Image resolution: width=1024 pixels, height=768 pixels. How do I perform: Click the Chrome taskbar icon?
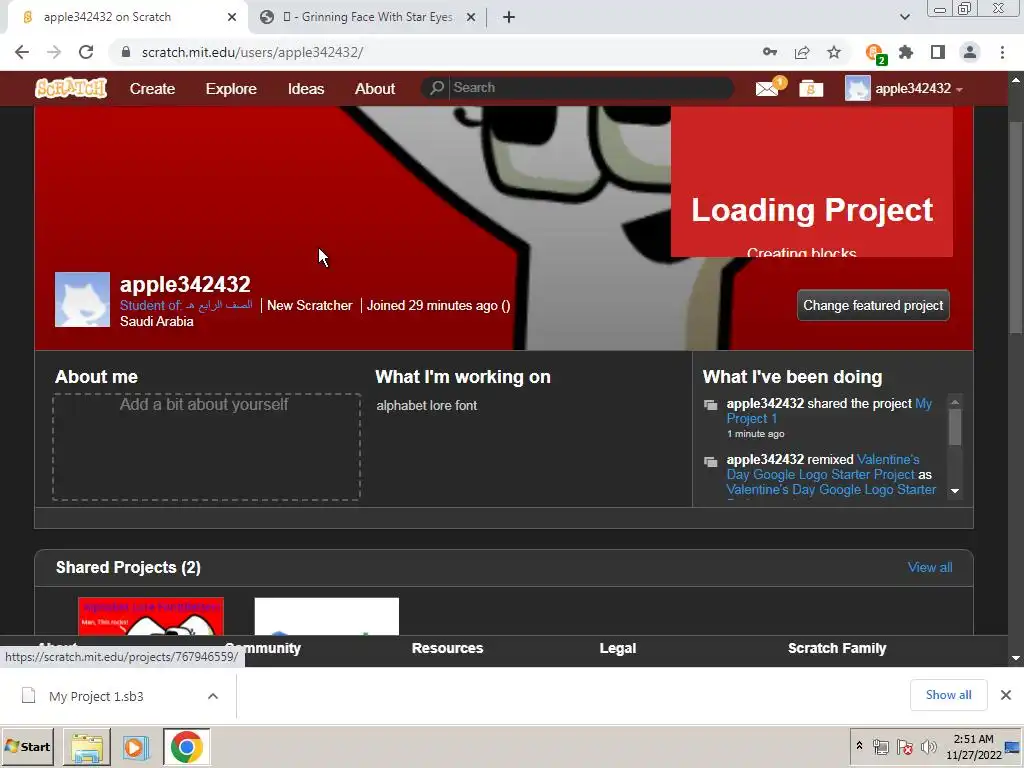[187, 747]
